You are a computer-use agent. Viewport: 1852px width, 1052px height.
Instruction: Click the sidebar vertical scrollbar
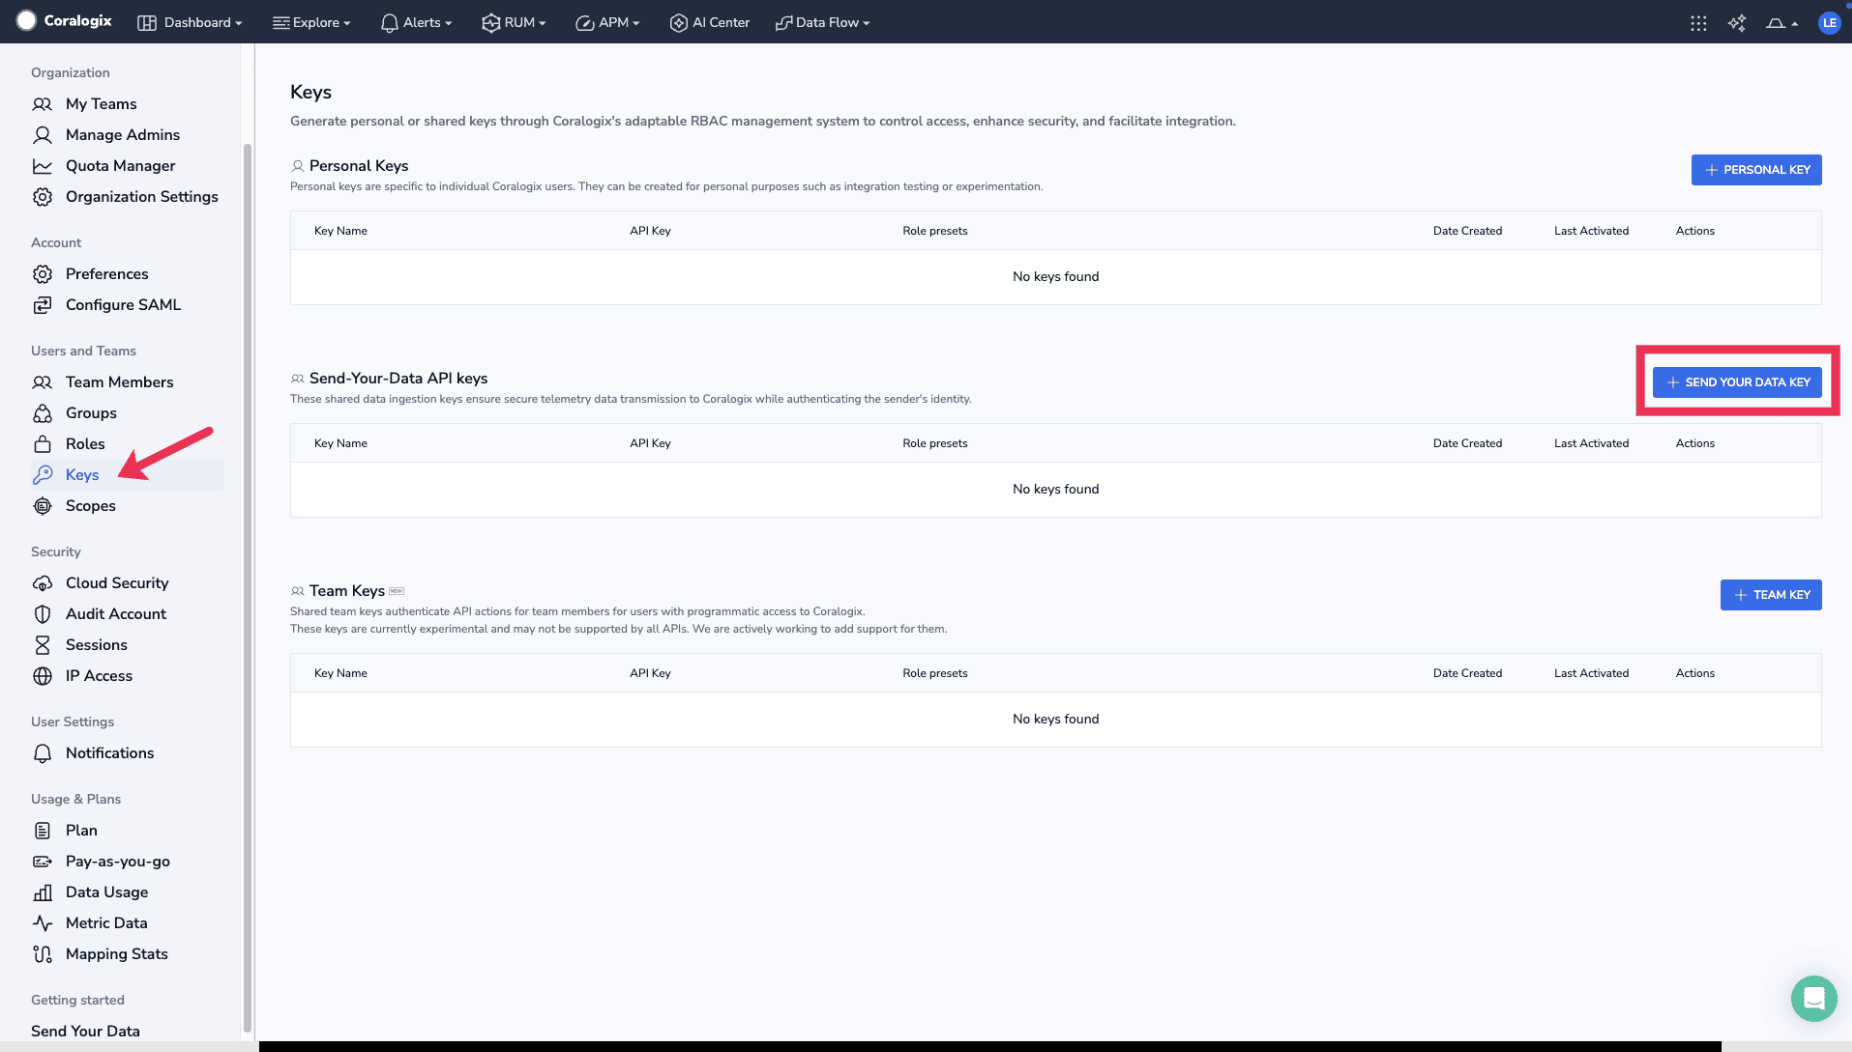tap(248, 588)
